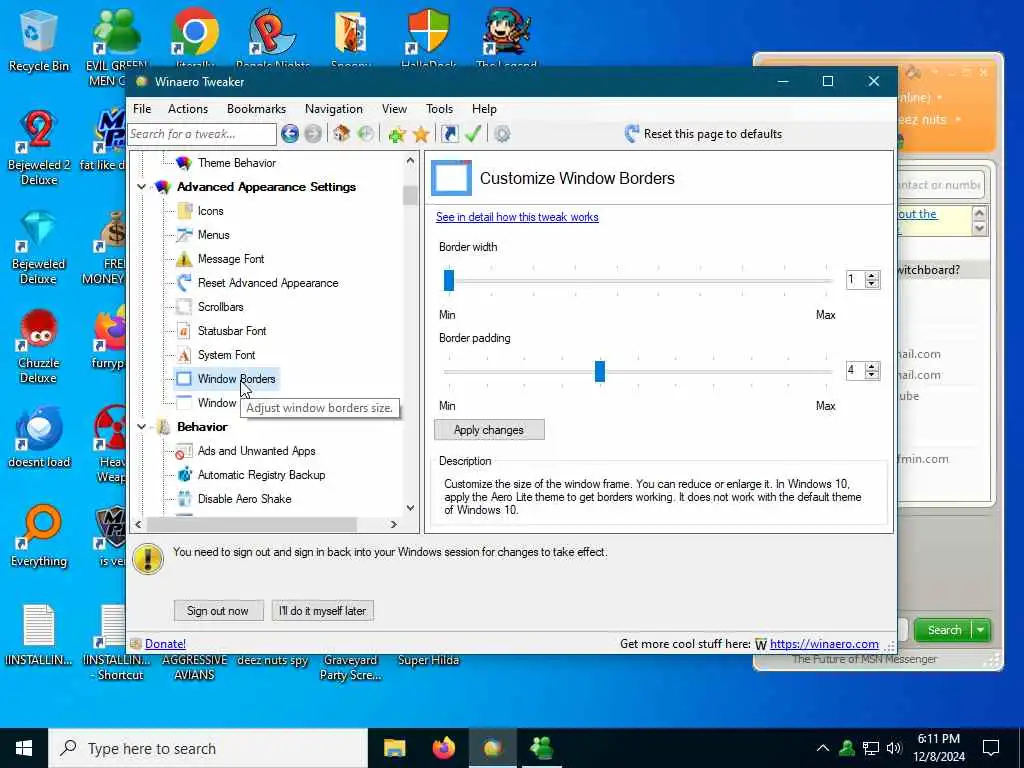Open the Windows Start button
Screen dimensions: 1024x768
click(24, 748)
